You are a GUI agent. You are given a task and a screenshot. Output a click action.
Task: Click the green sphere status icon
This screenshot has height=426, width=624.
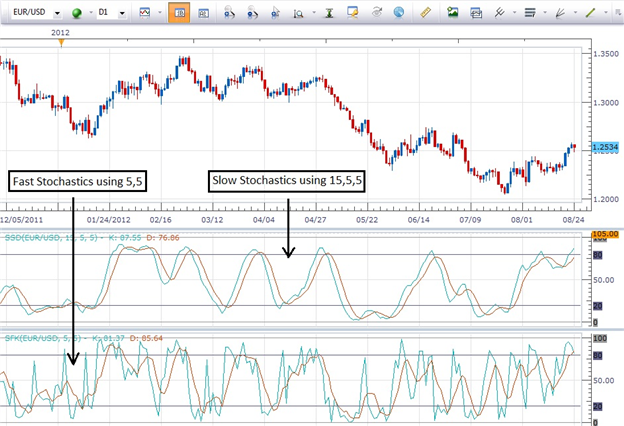[76, 13]
